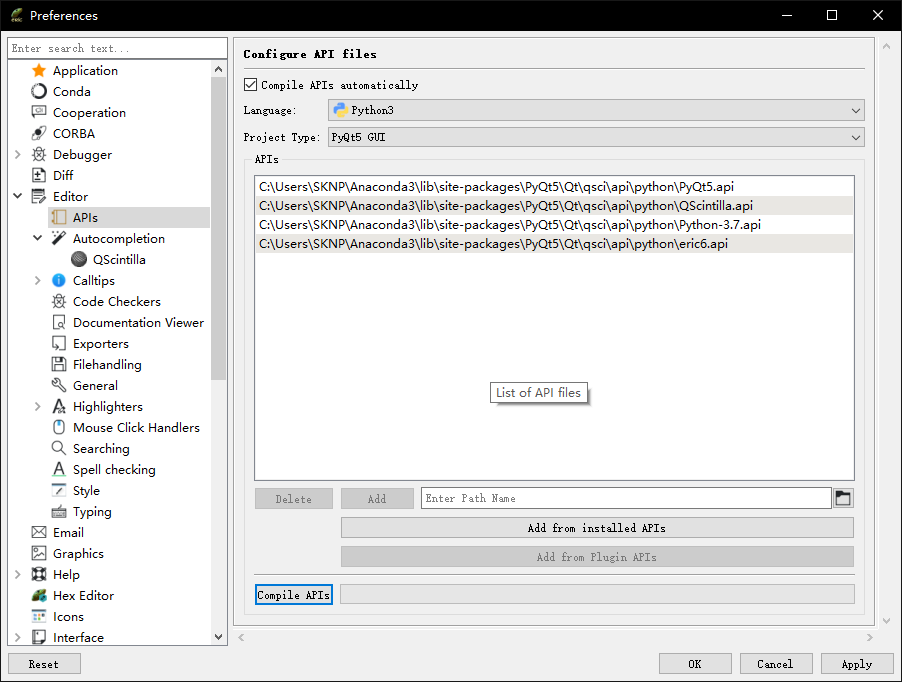
Task: Expand the Calltips tree node
Action: click(37, 281)
